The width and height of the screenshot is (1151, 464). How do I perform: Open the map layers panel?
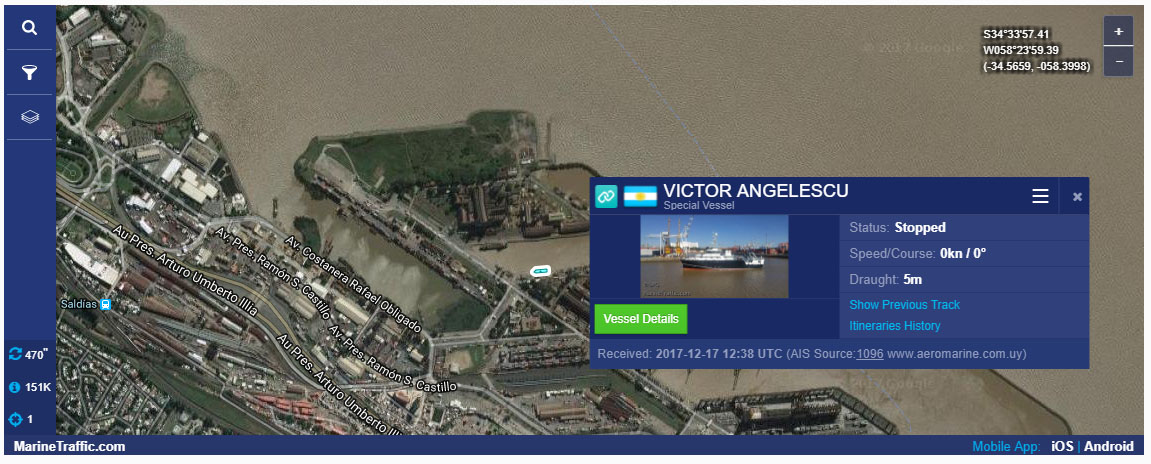click(29, 117)
